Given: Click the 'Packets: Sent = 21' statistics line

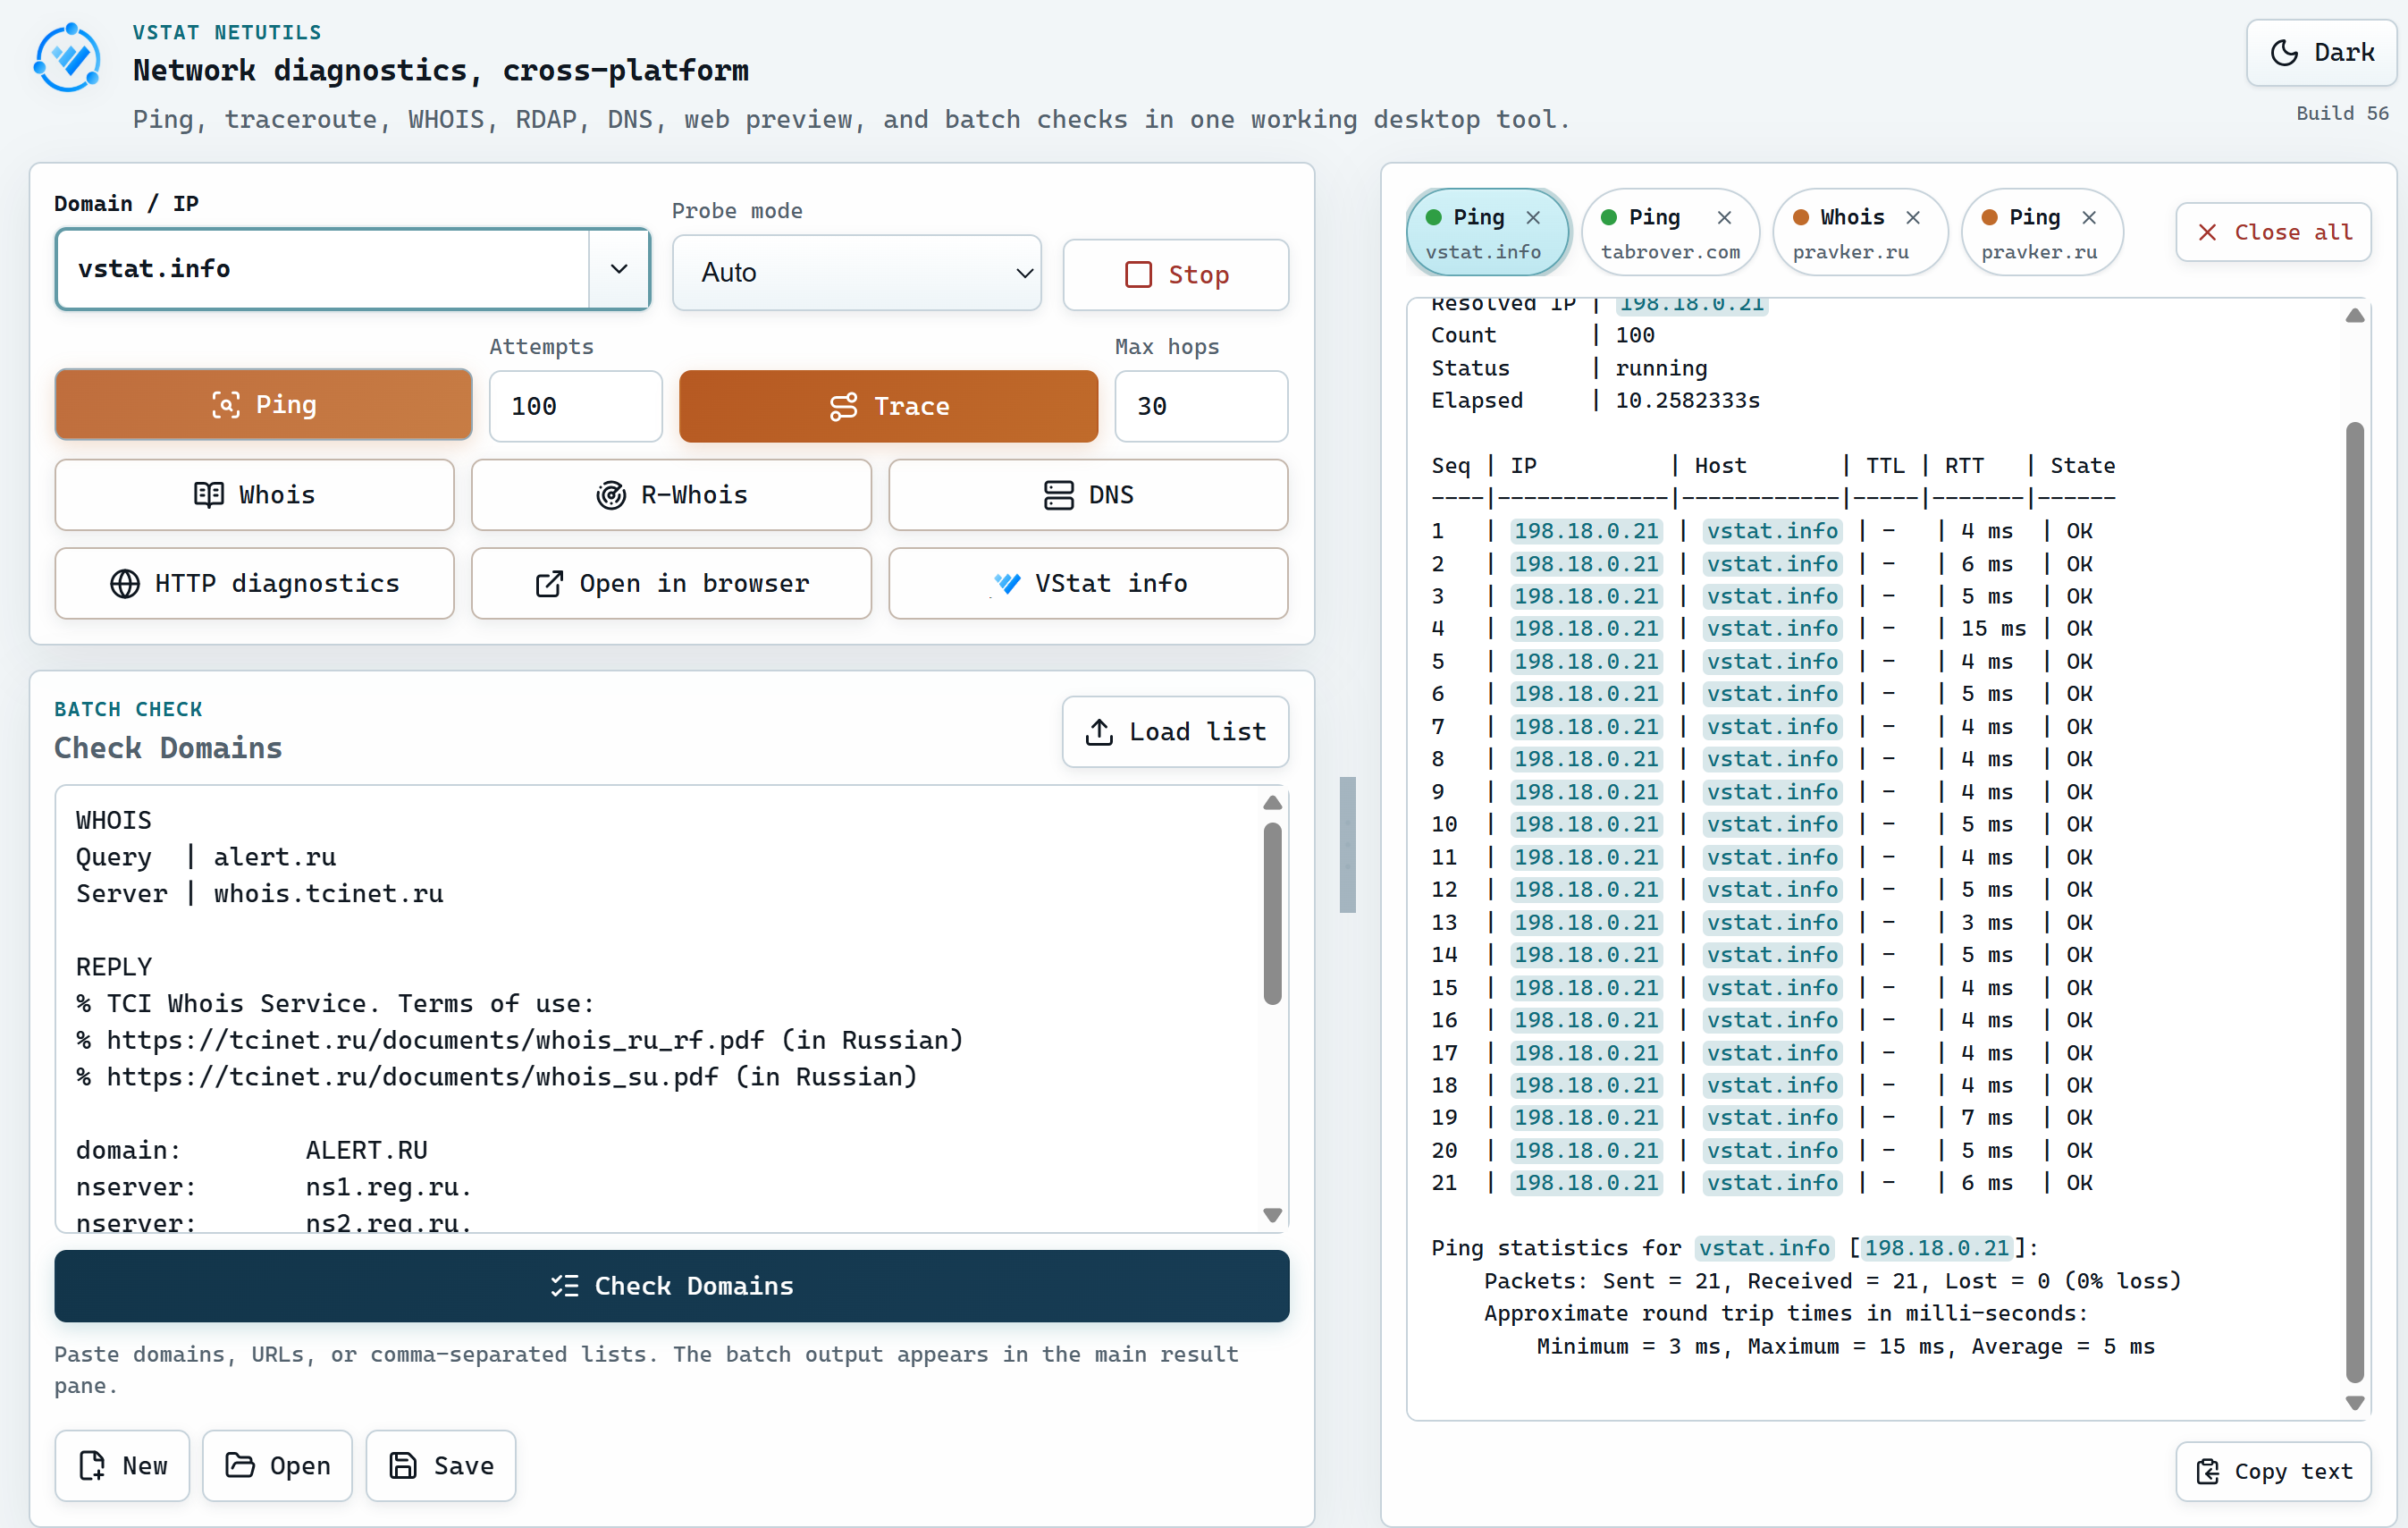Looking at the screenshot, I should 1832,1282.
